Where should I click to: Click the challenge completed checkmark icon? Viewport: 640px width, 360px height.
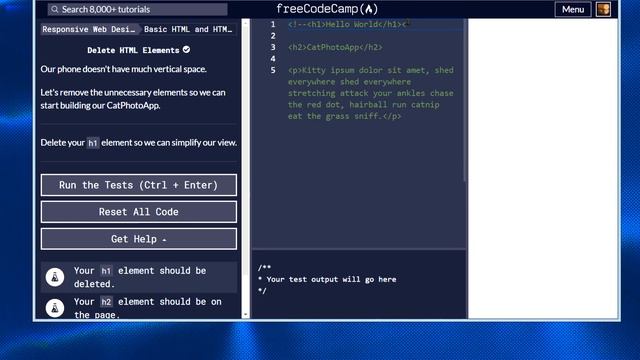(187, 49)
